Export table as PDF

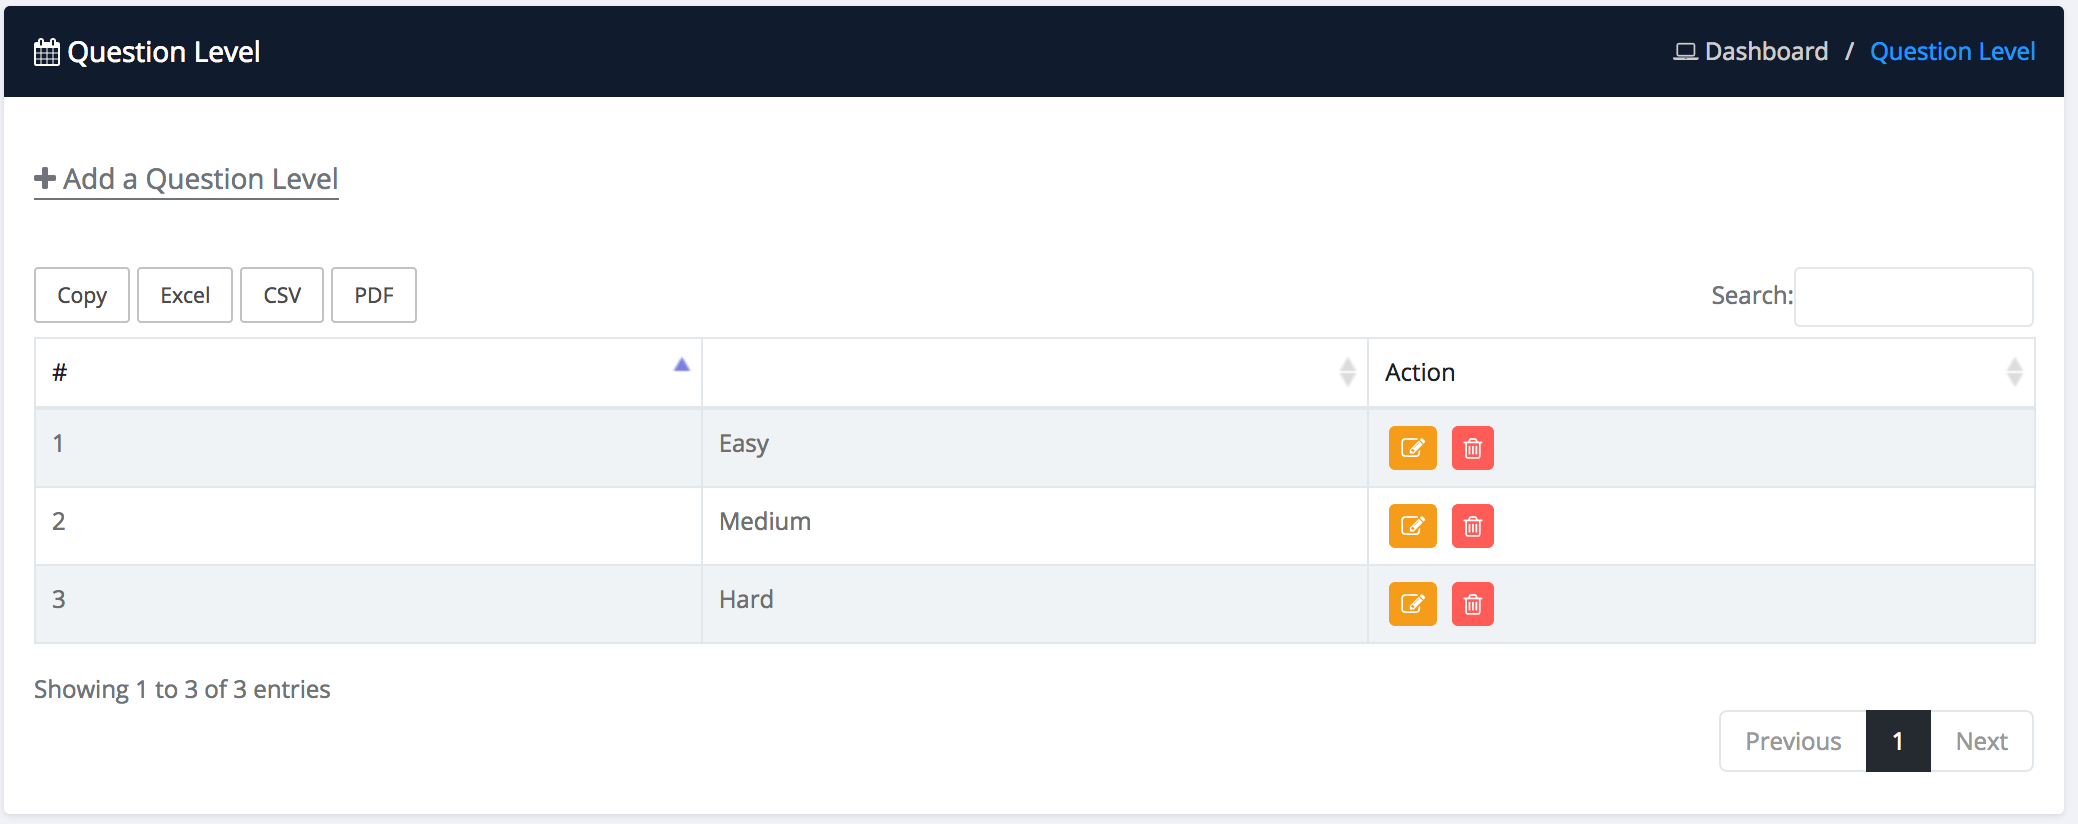374,295
